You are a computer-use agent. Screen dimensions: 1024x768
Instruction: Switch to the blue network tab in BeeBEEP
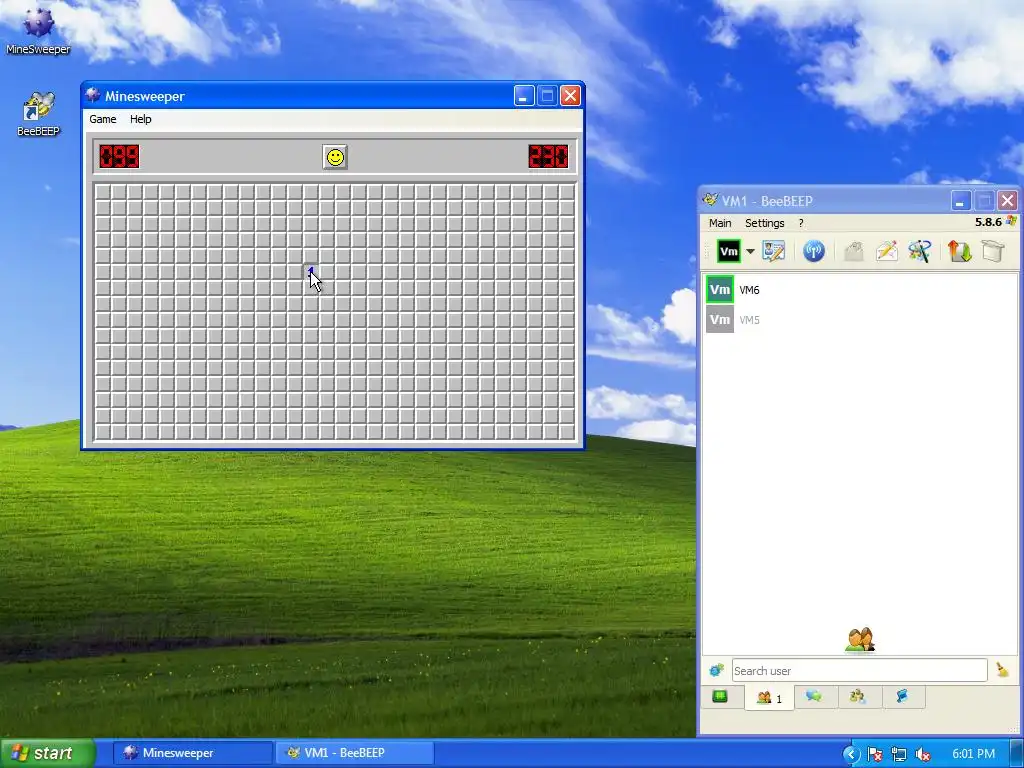pos(902,697)
